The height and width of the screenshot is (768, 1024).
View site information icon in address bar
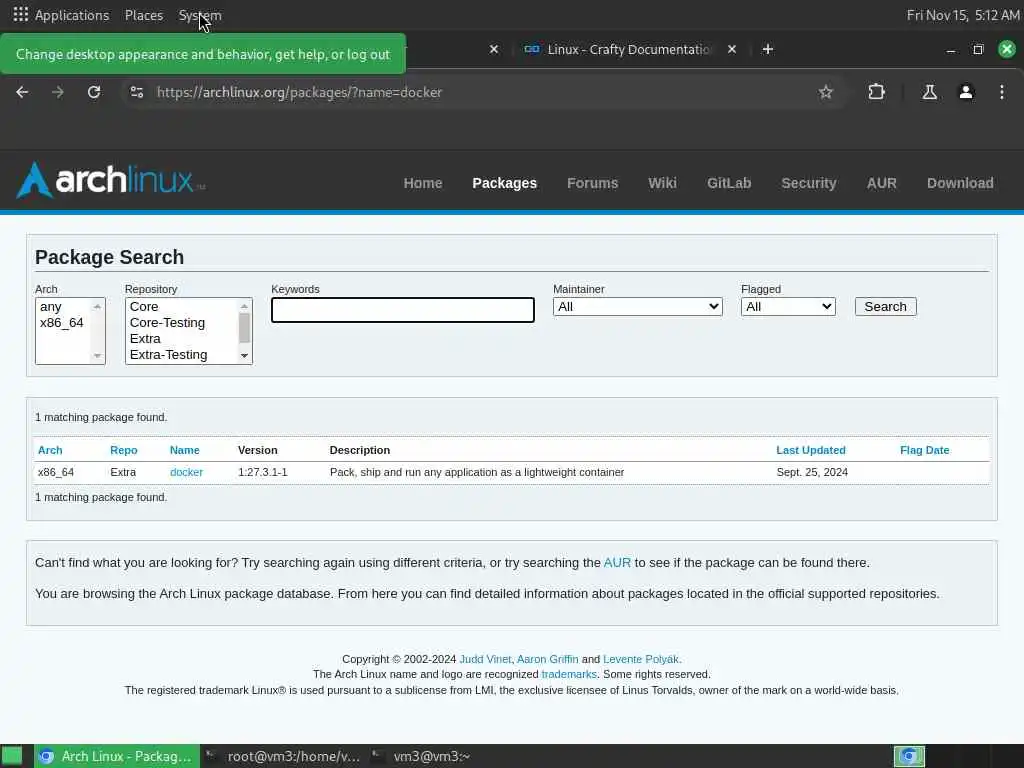point(136,92)
